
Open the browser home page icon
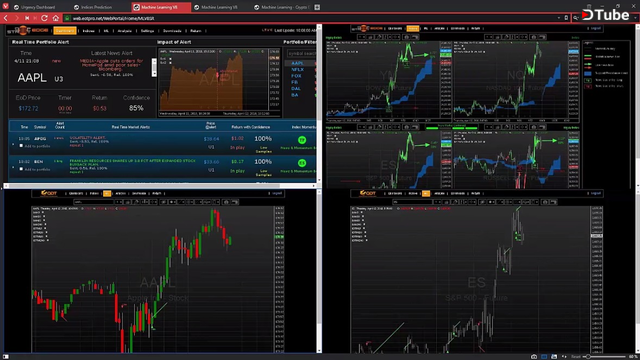point(56,18)
